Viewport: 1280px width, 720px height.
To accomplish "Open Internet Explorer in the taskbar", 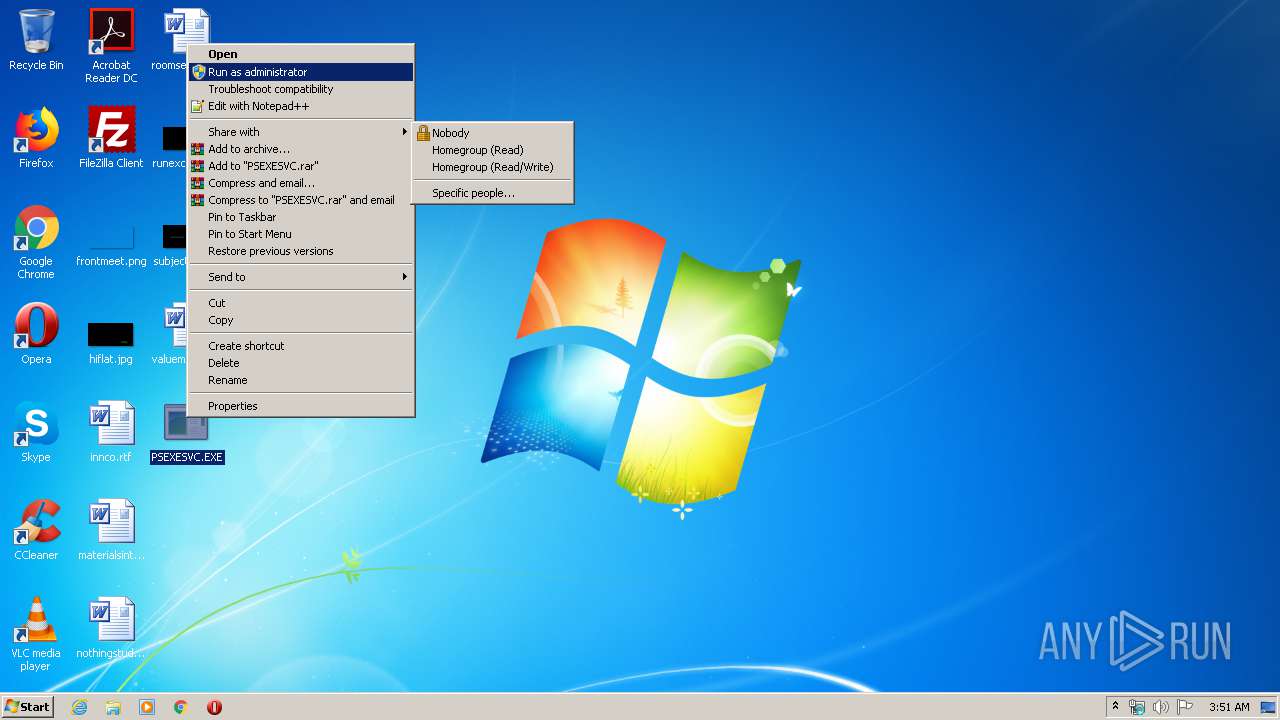I will 79,707.
